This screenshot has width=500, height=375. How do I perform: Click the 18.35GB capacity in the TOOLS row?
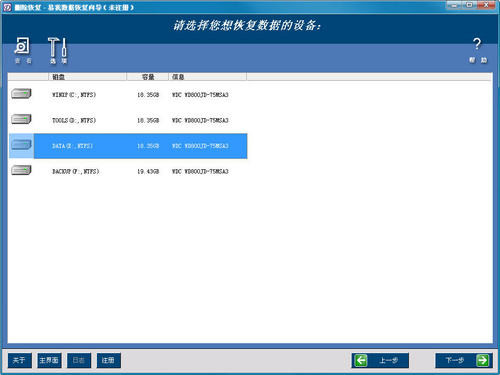pyautogui.click(x=148, y=120)
